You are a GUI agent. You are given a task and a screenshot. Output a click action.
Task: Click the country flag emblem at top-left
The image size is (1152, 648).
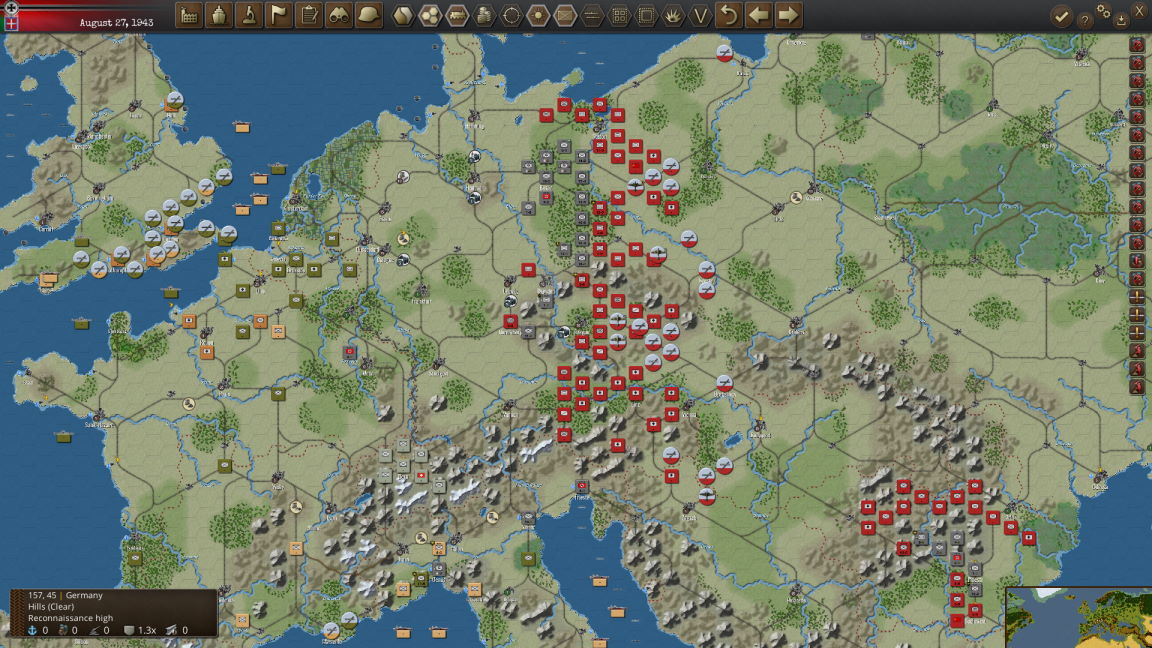pos(11,23)
